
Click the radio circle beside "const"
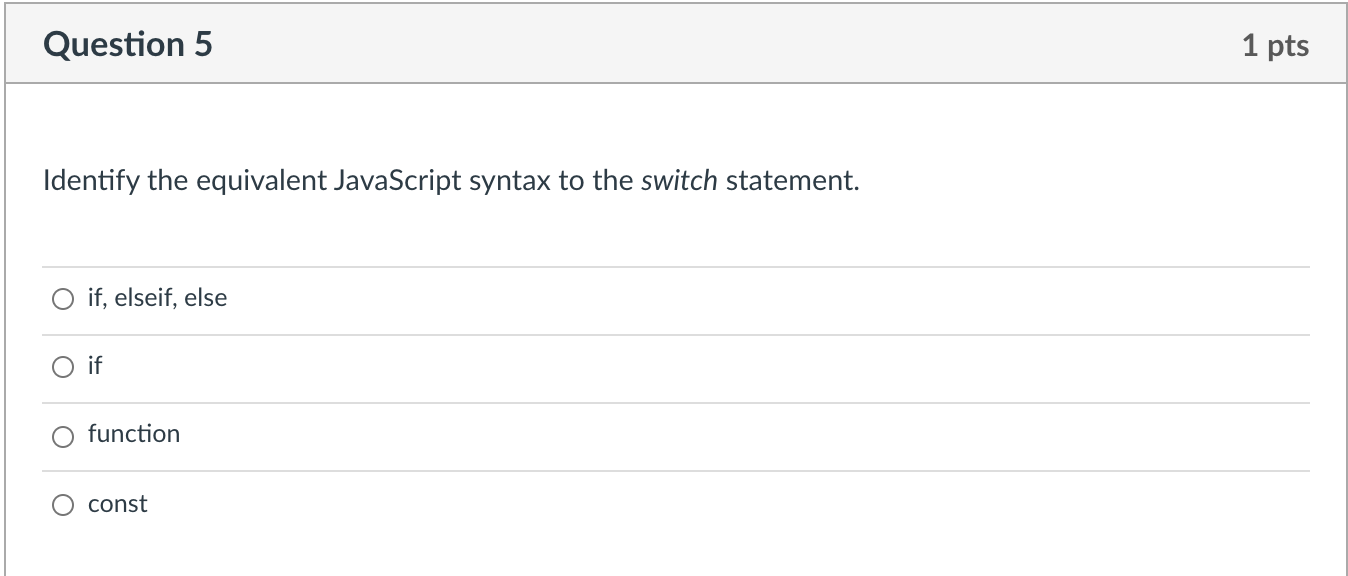[x=62, y=503]
